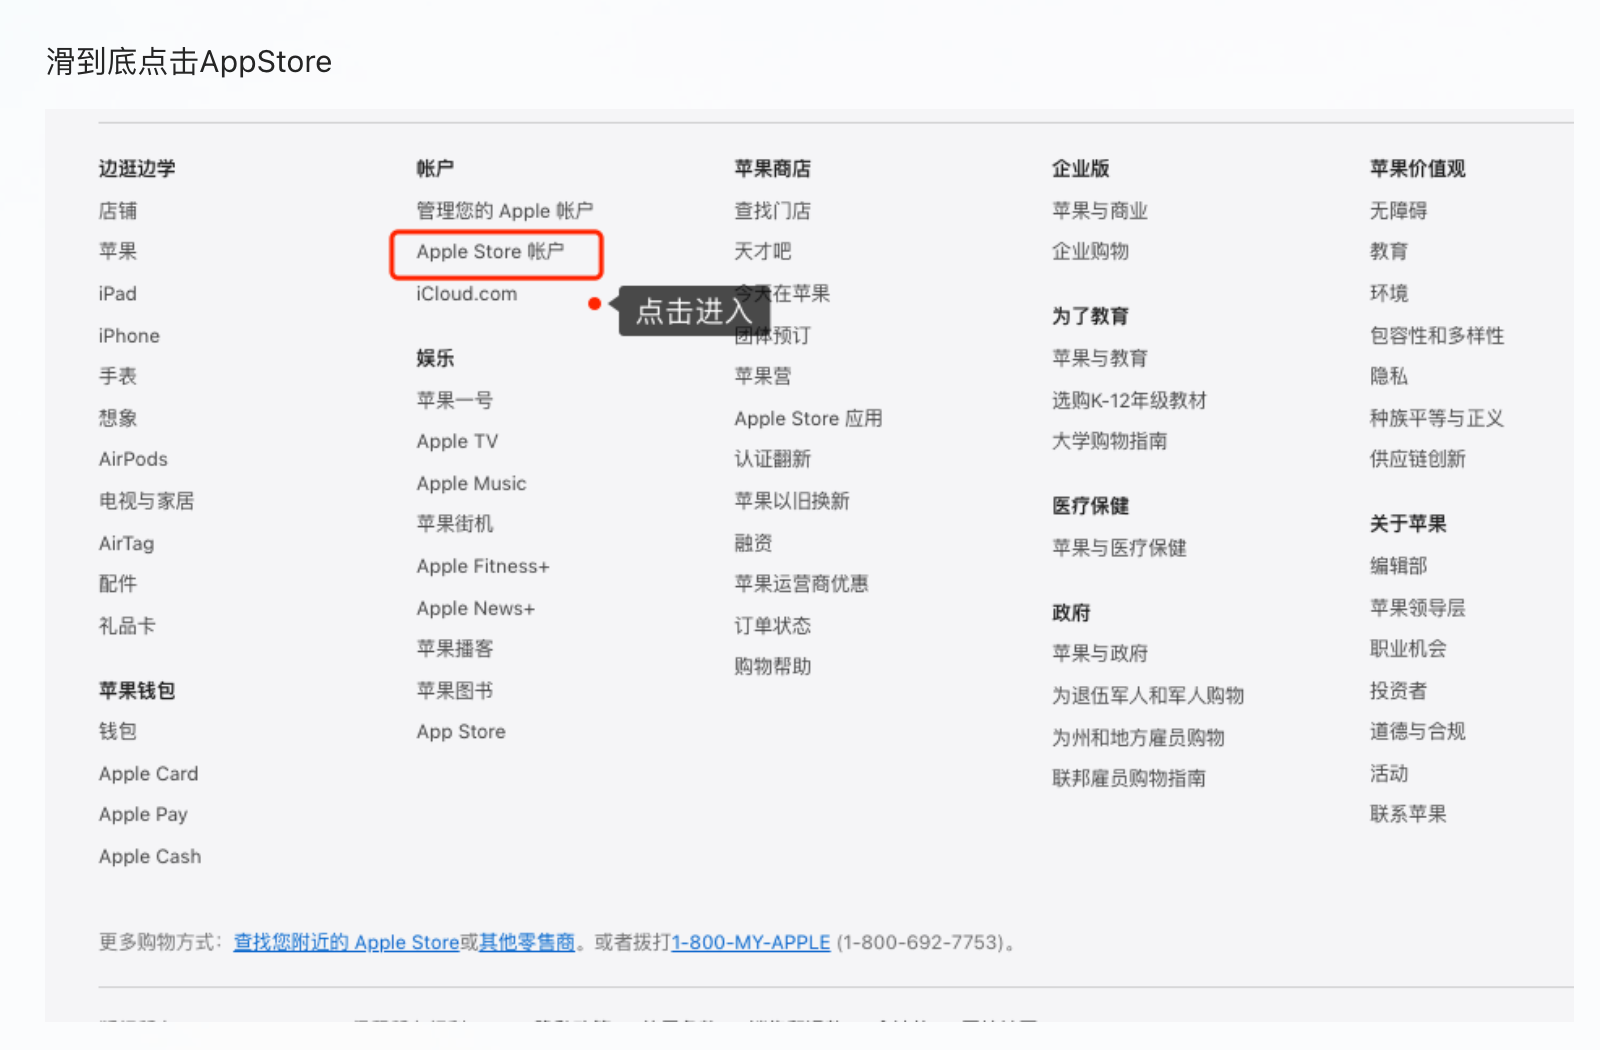This screenshot has height=1050, width=1600.
Task: Open the Apple Card link
Action: click(x=149, y=774)
